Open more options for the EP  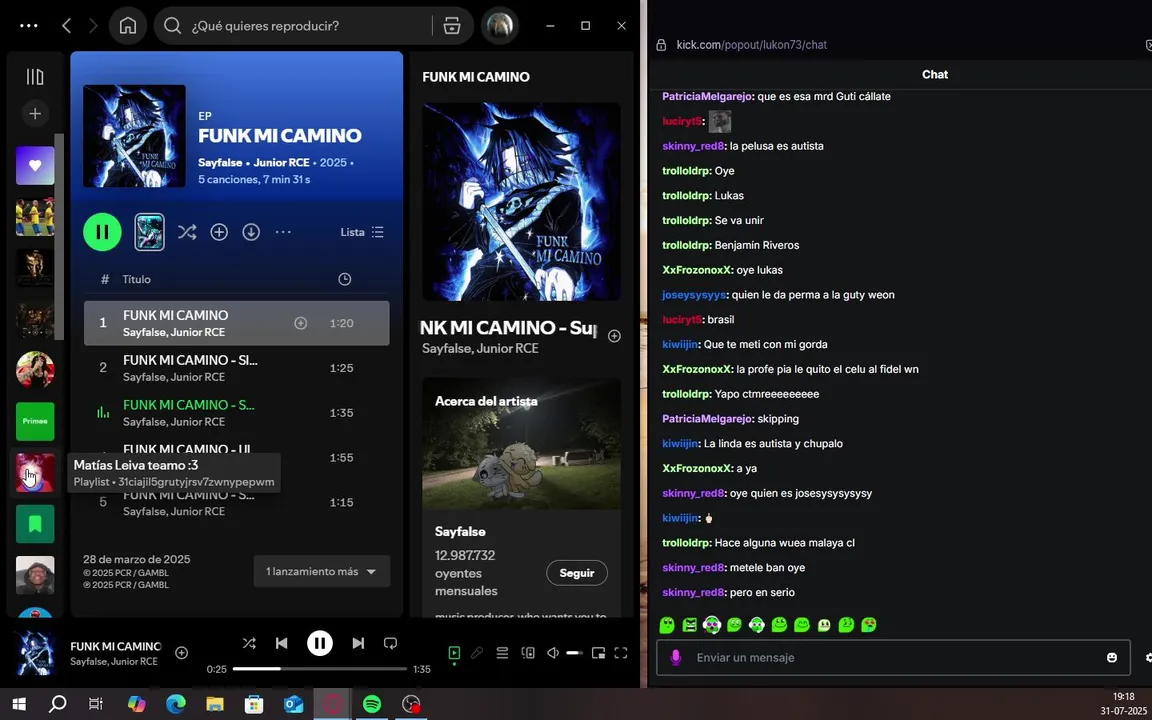click(x=284, y=232)
